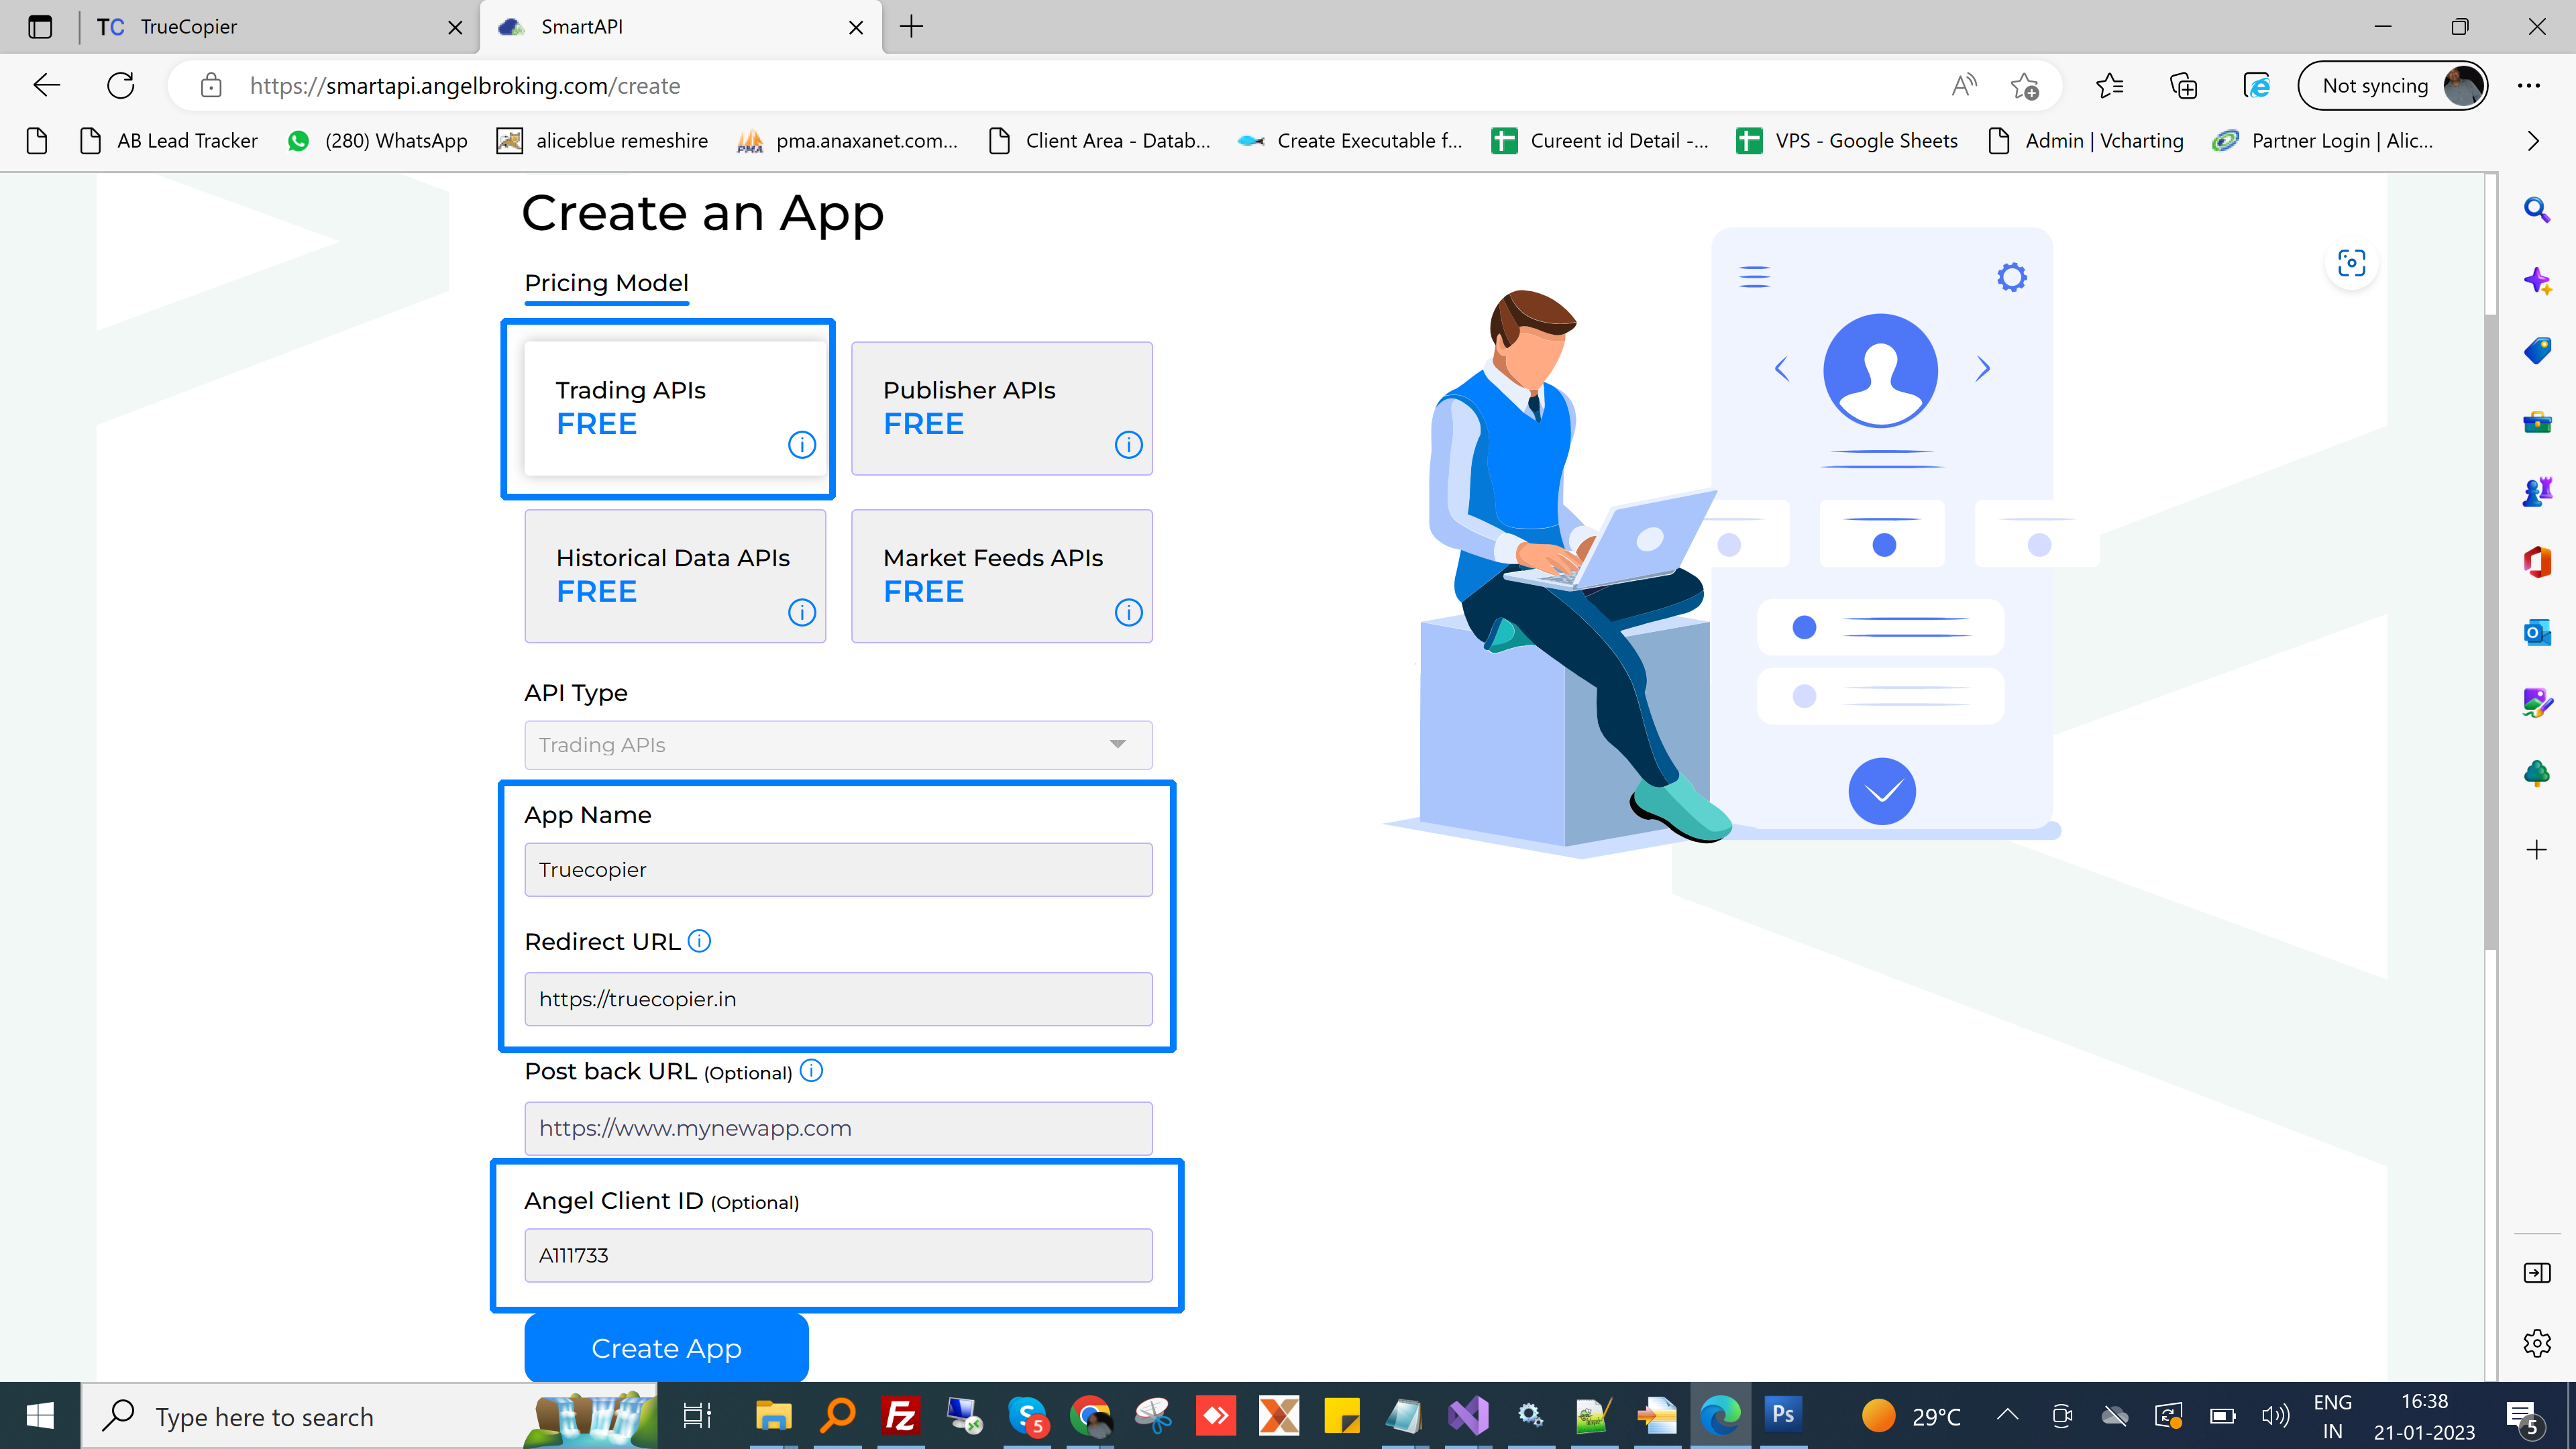Open Edge sidebar Drop icon
The width and height of the screenshot is (2576, 1449).
[2537, 702]
